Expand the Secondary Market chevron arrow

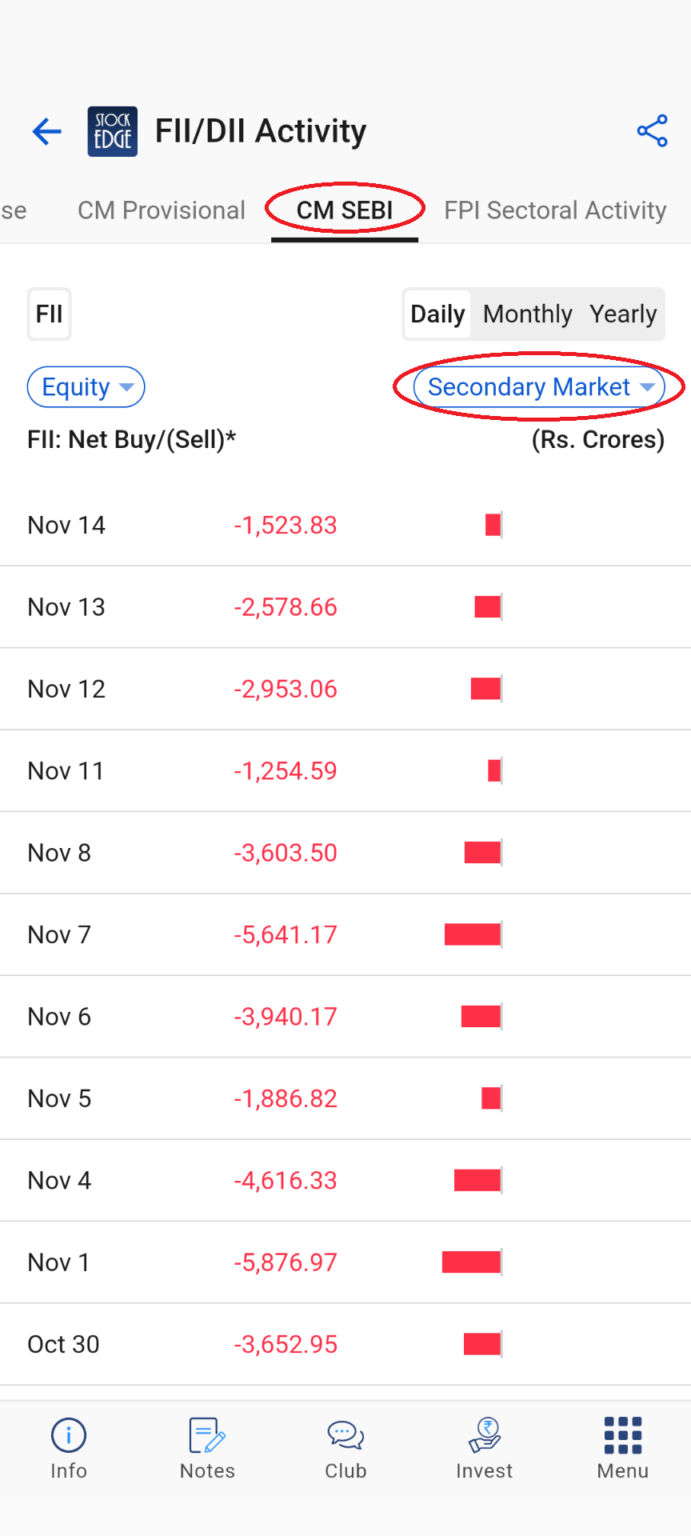coord(648,387)
